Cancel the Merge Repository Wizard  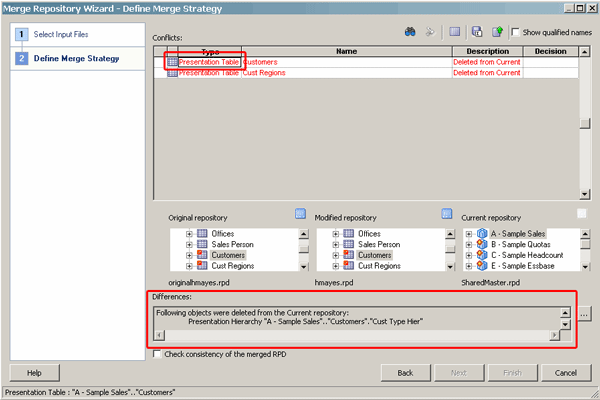[x=566, y=373]
